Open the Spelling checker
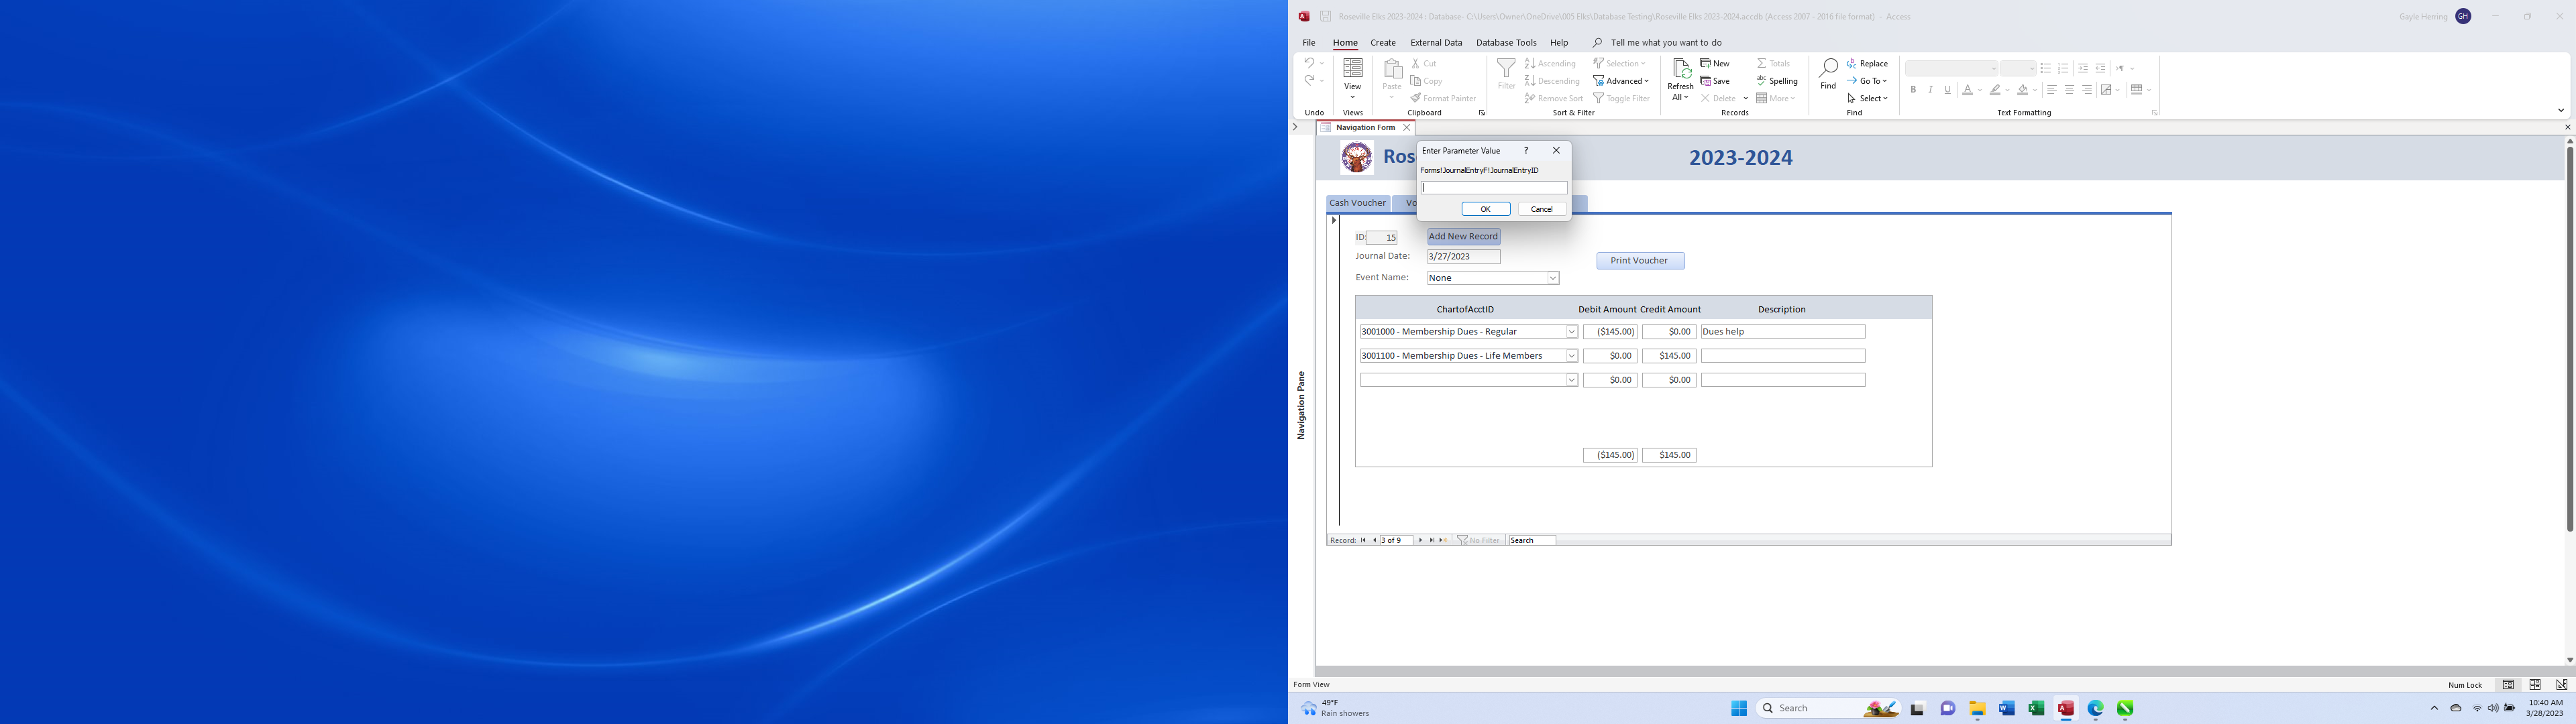 click(1777, 81)
